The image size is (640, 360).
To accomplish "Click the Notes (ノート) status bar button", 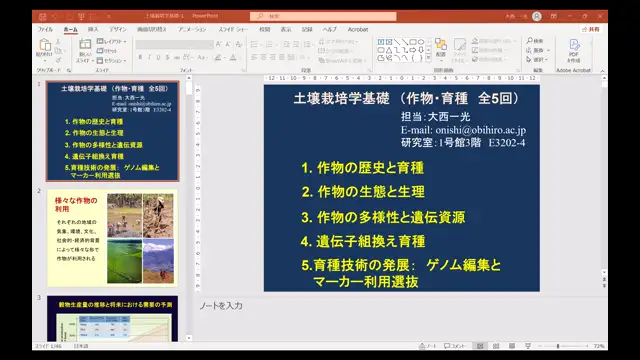I will [x=428, y=346].
